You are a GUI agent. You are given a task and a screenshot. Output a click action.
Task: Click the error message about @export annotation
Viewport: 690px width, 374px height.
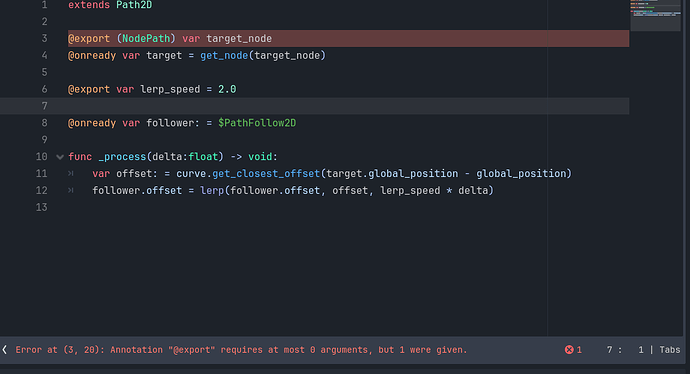click(x=241, y=350)
